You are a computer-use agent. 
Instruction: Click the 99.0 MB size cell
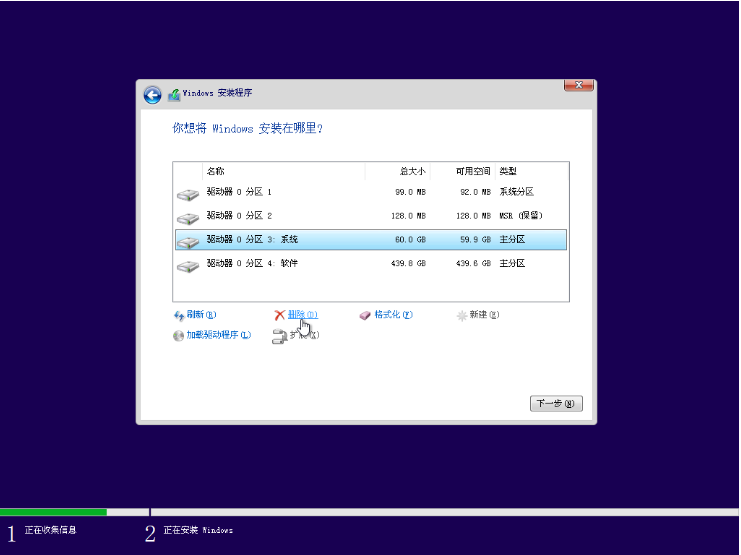(410, 192)
